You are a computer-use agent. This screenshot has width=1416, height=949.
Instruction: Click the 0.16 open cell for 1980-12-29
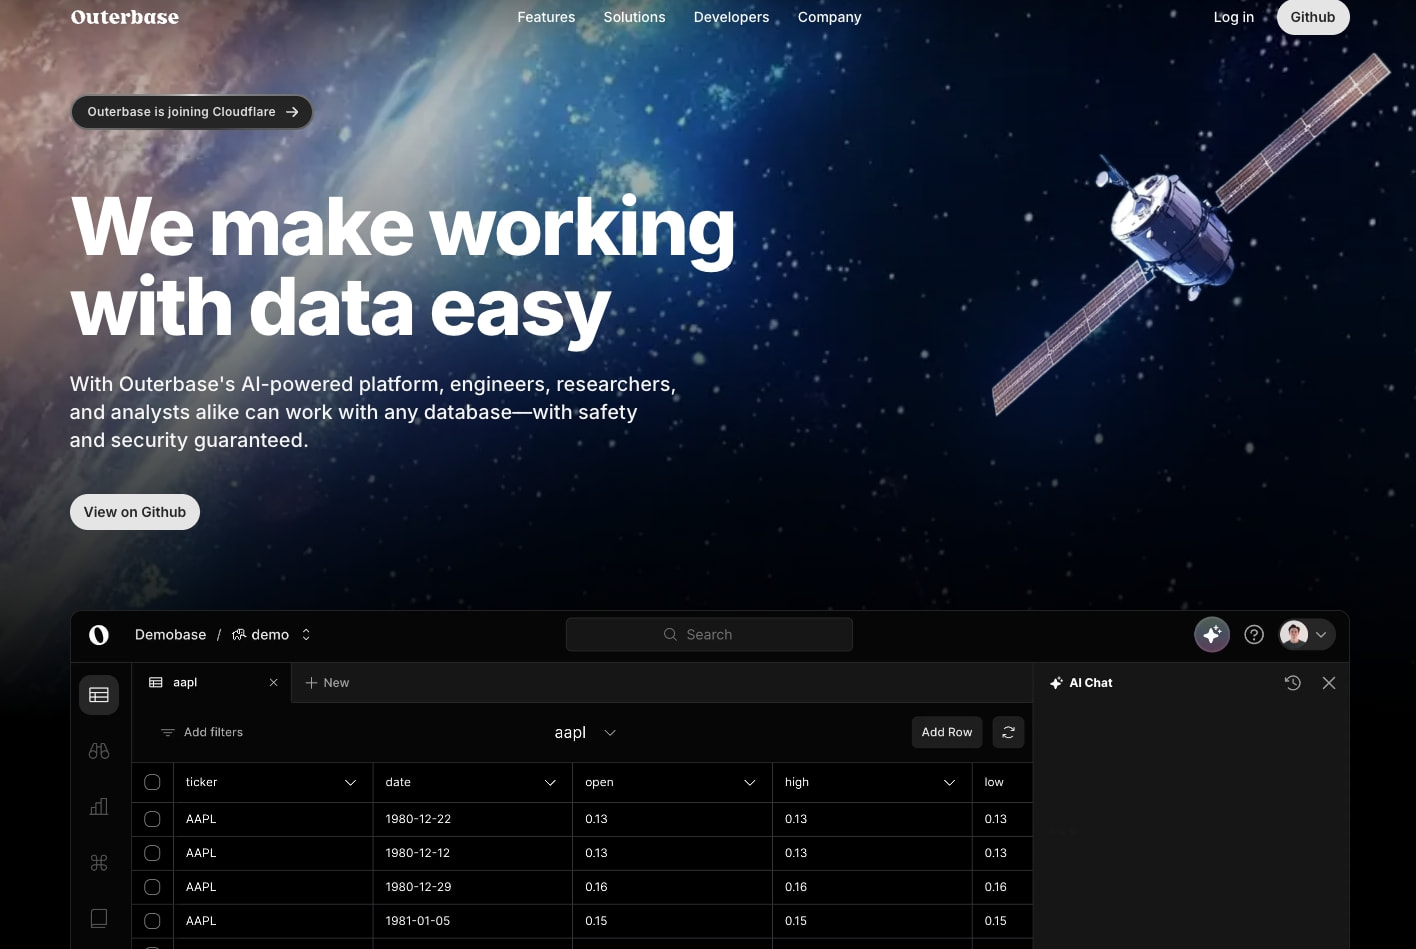coord(672,887)
